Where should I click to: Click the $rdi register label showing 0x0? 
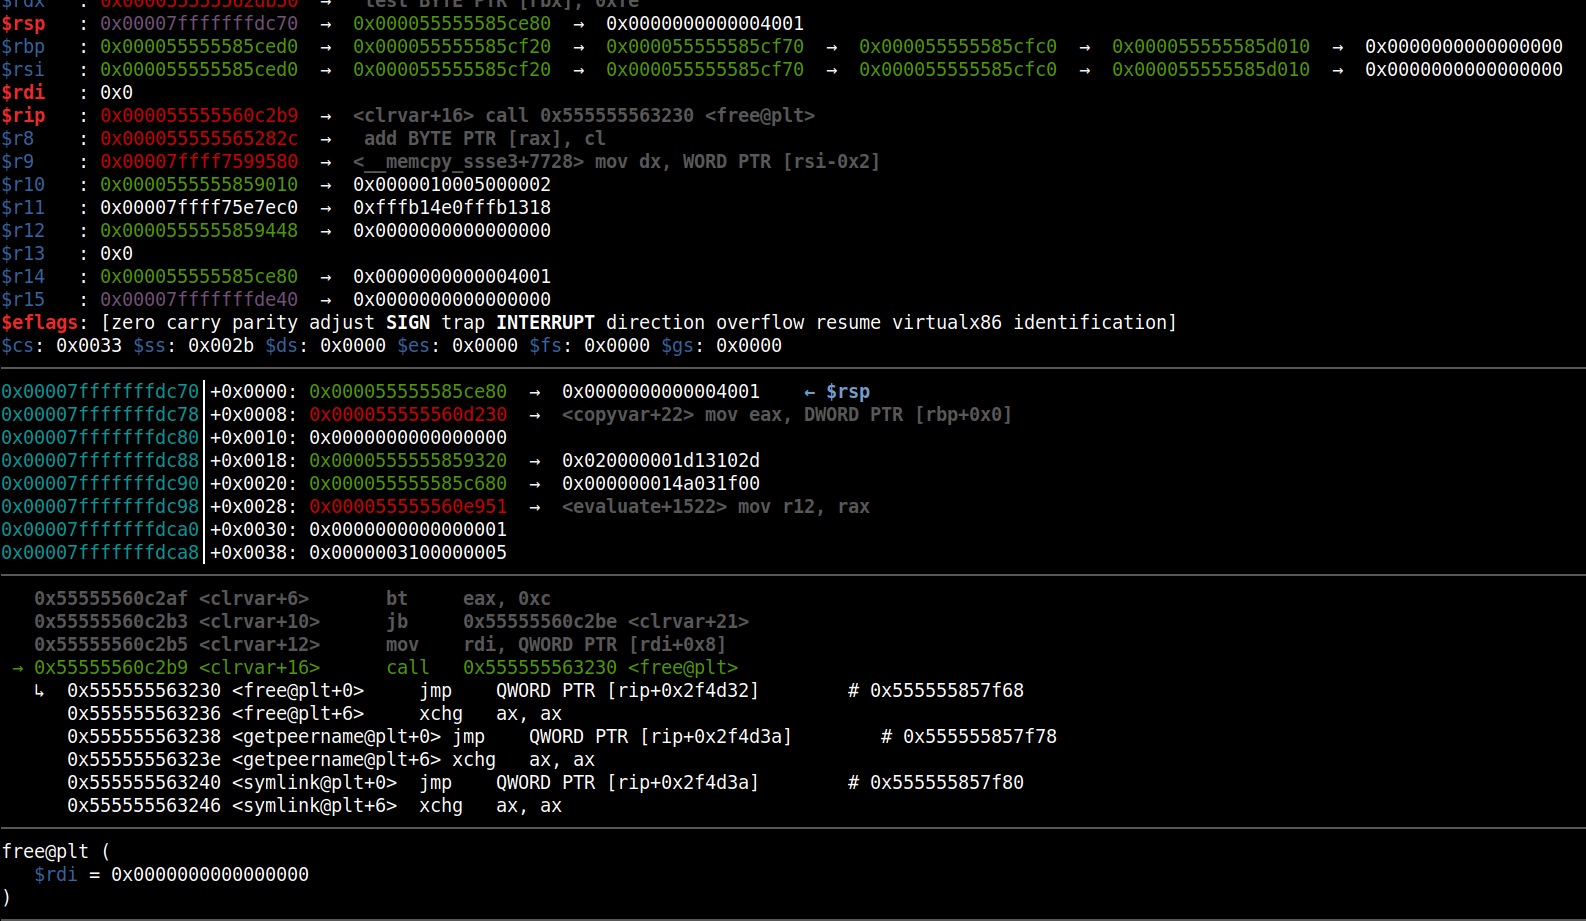23,92
